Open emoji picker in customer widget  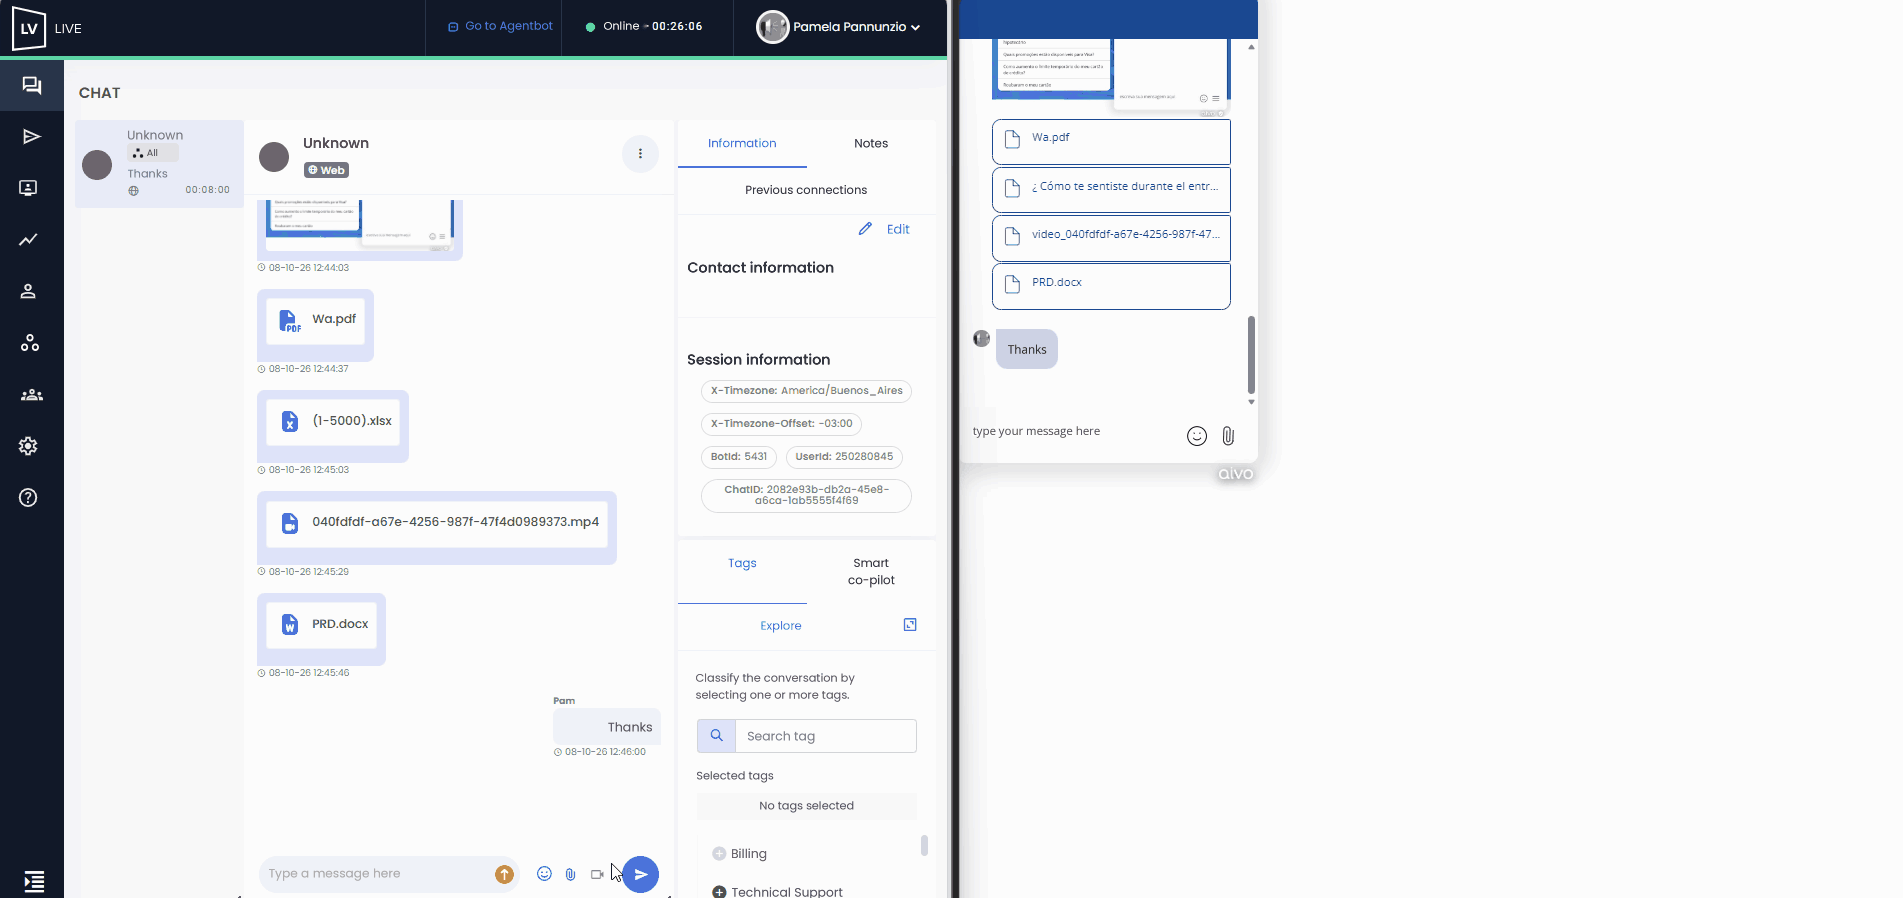(x=1197, y=436)
